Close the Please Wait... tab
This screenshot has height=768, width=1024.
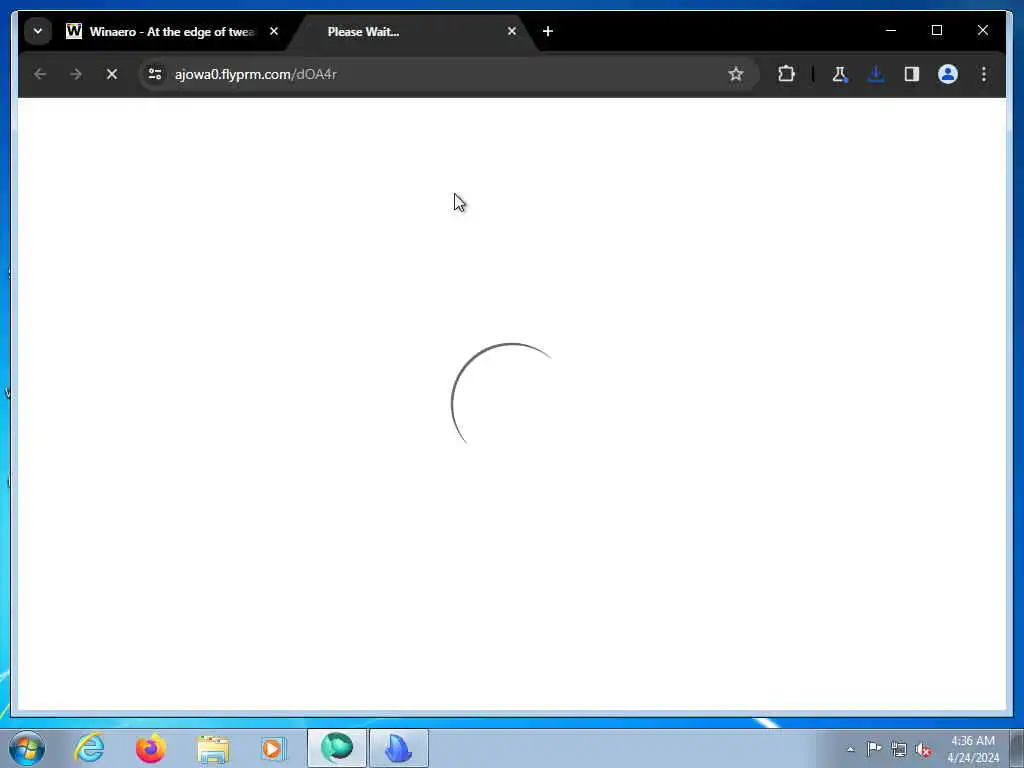click(x=512, y=31)
